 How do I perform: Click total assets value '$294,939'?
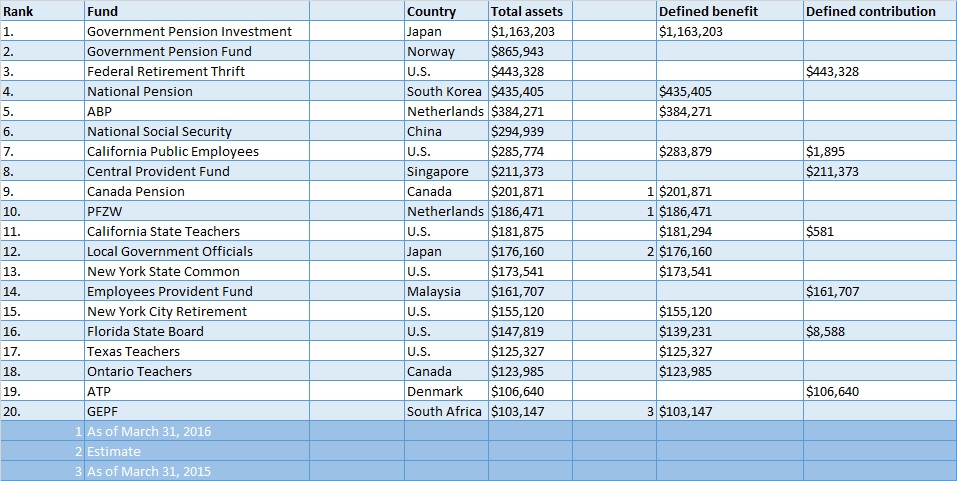(530, 131)
